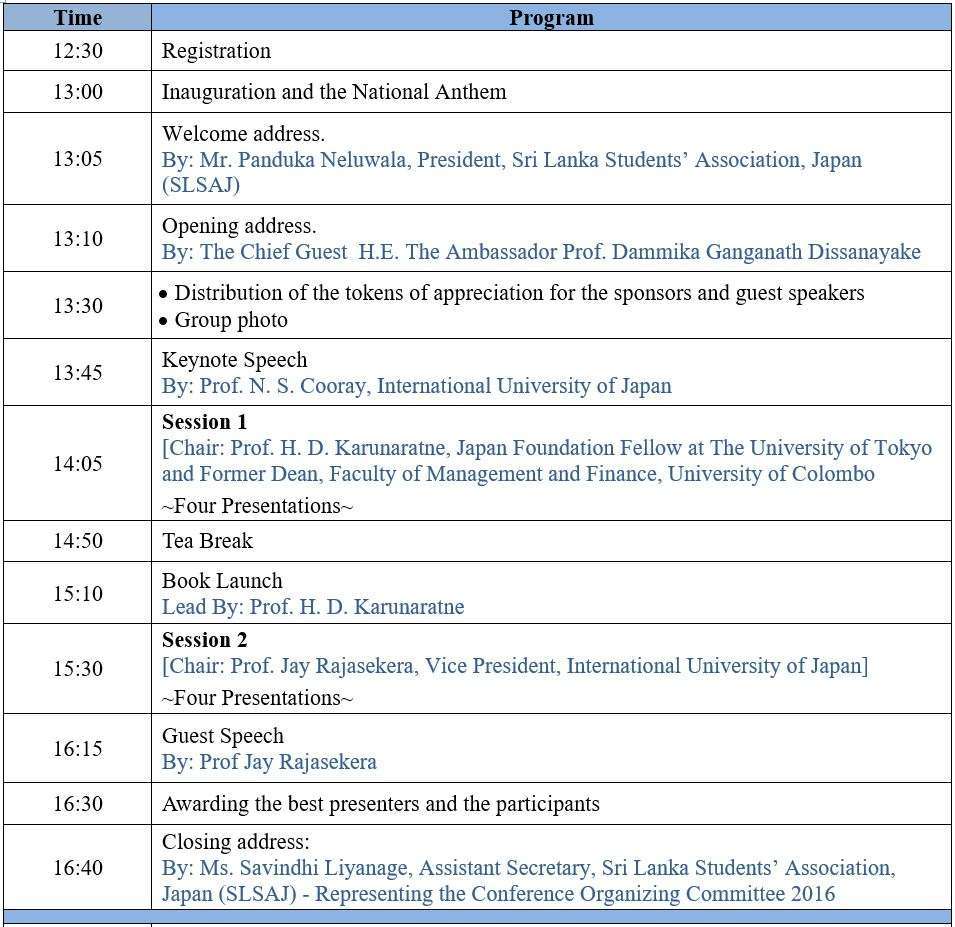Select Inauguration and the National Anthem row
This screenshot has width=955, height=927.
(x=334, y=92)
